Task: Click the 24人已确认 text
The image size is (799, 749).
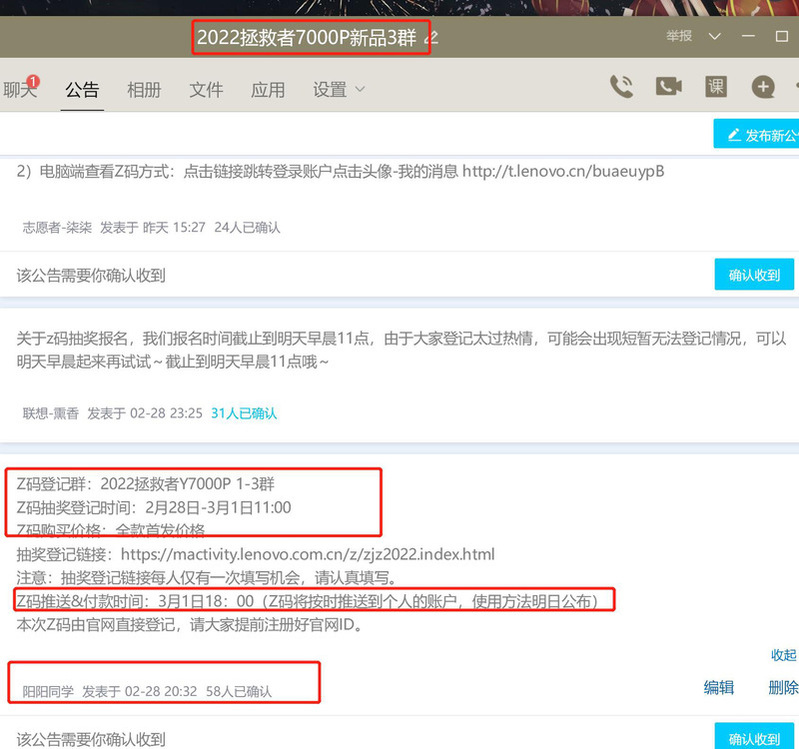Action: [247, 227]
